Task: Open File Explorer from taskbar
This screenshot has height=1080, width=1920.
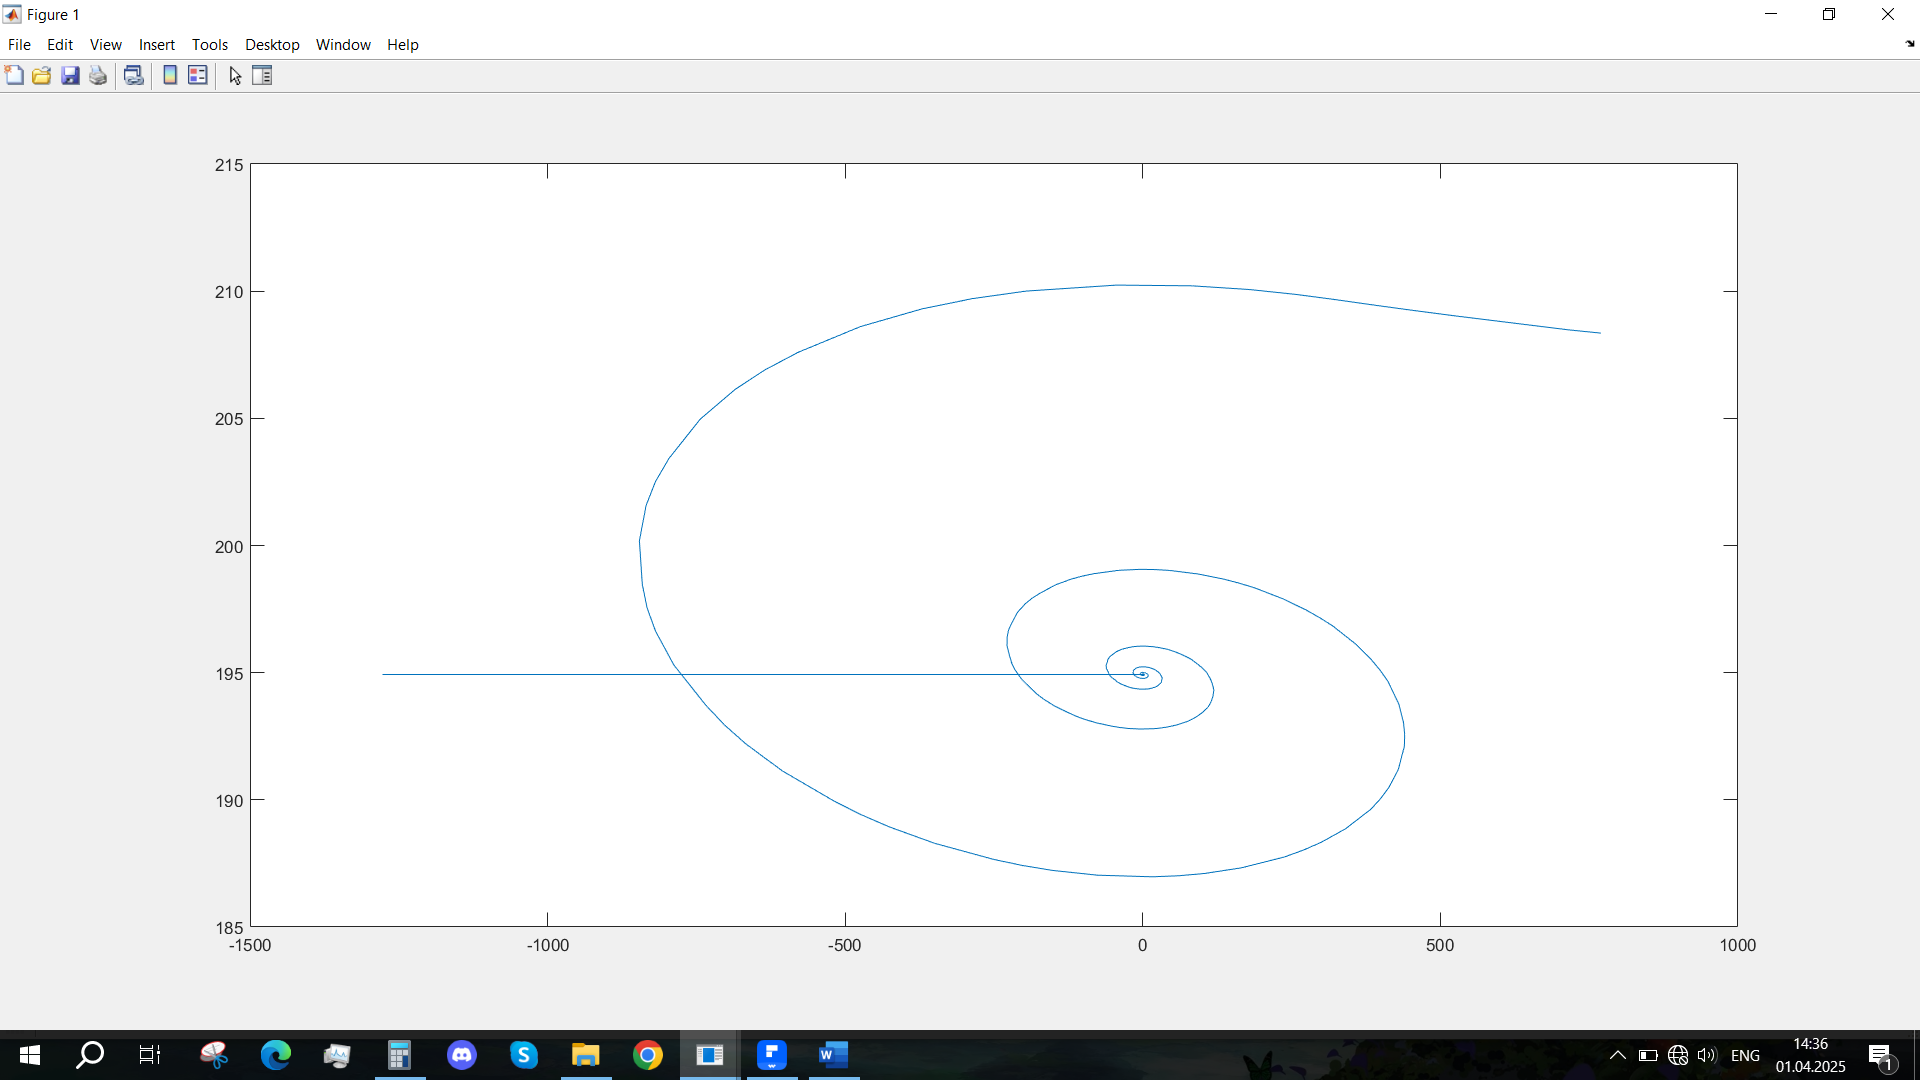Action: click(x=586, y=1055)
